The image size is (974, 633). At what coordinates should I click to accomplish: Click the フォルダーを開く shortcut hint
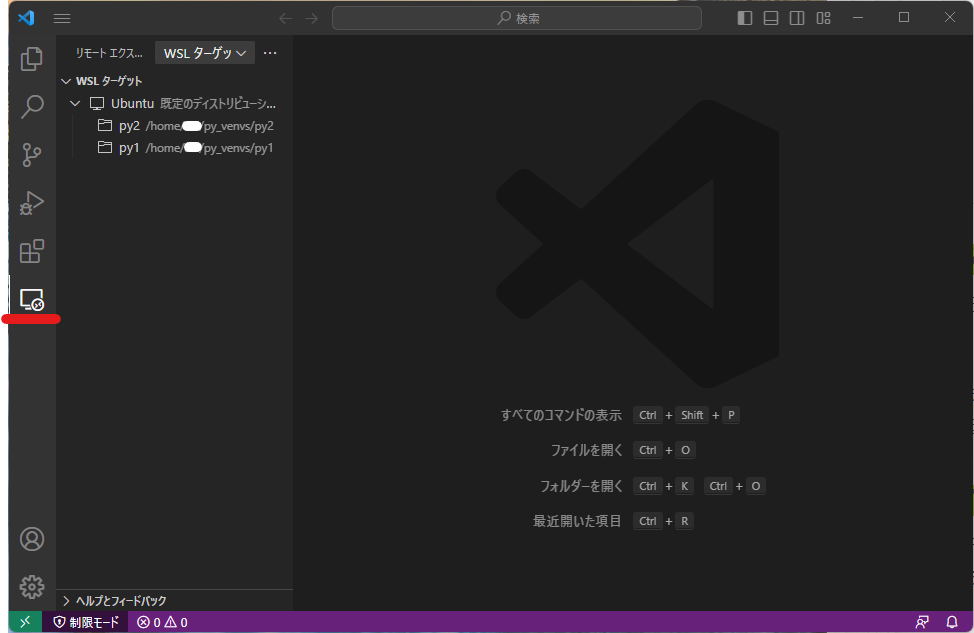[581, 486]
